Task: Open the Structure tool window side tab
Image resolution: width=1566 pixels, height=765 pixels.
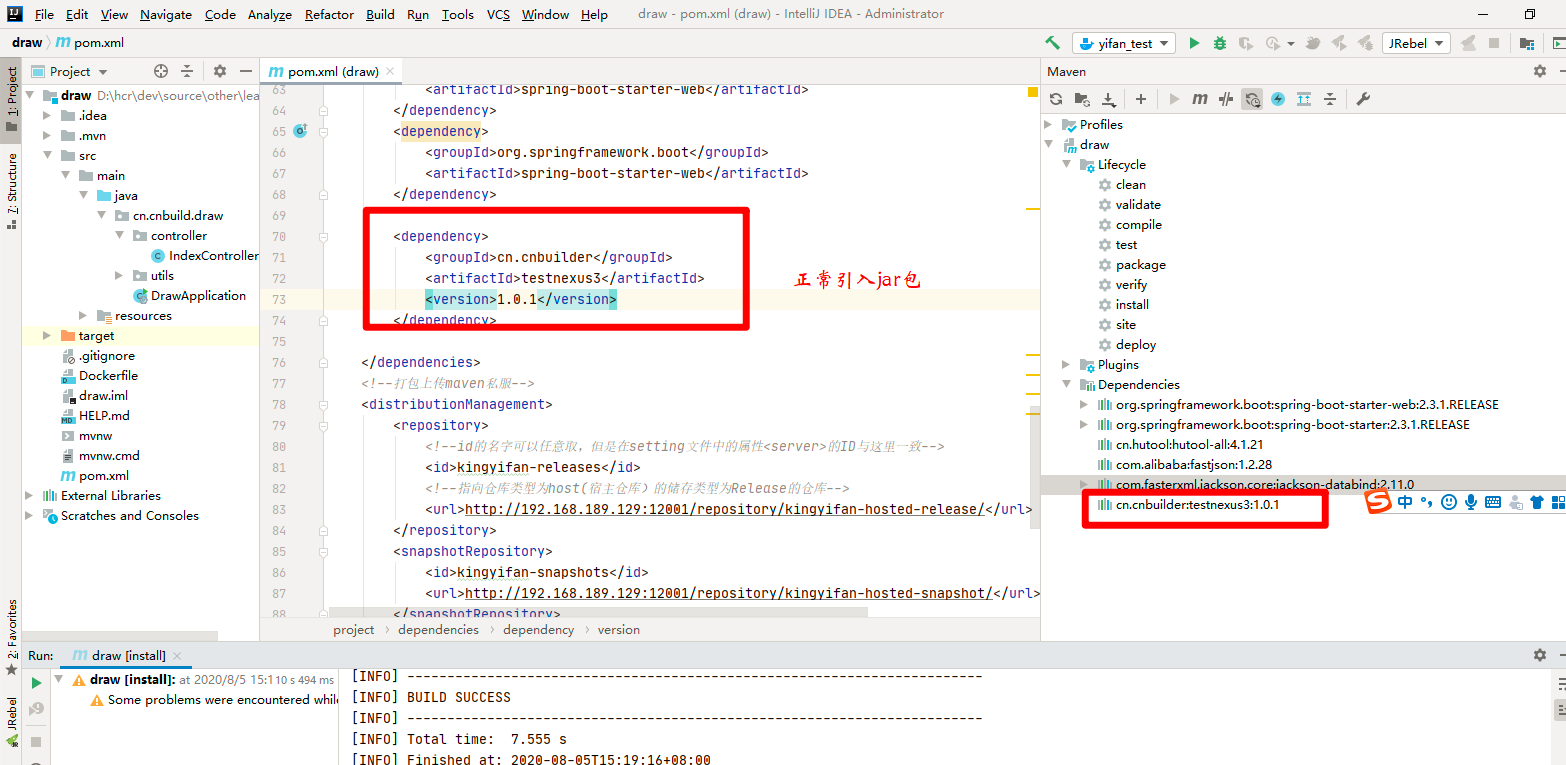Action: (x=12, y=191)
